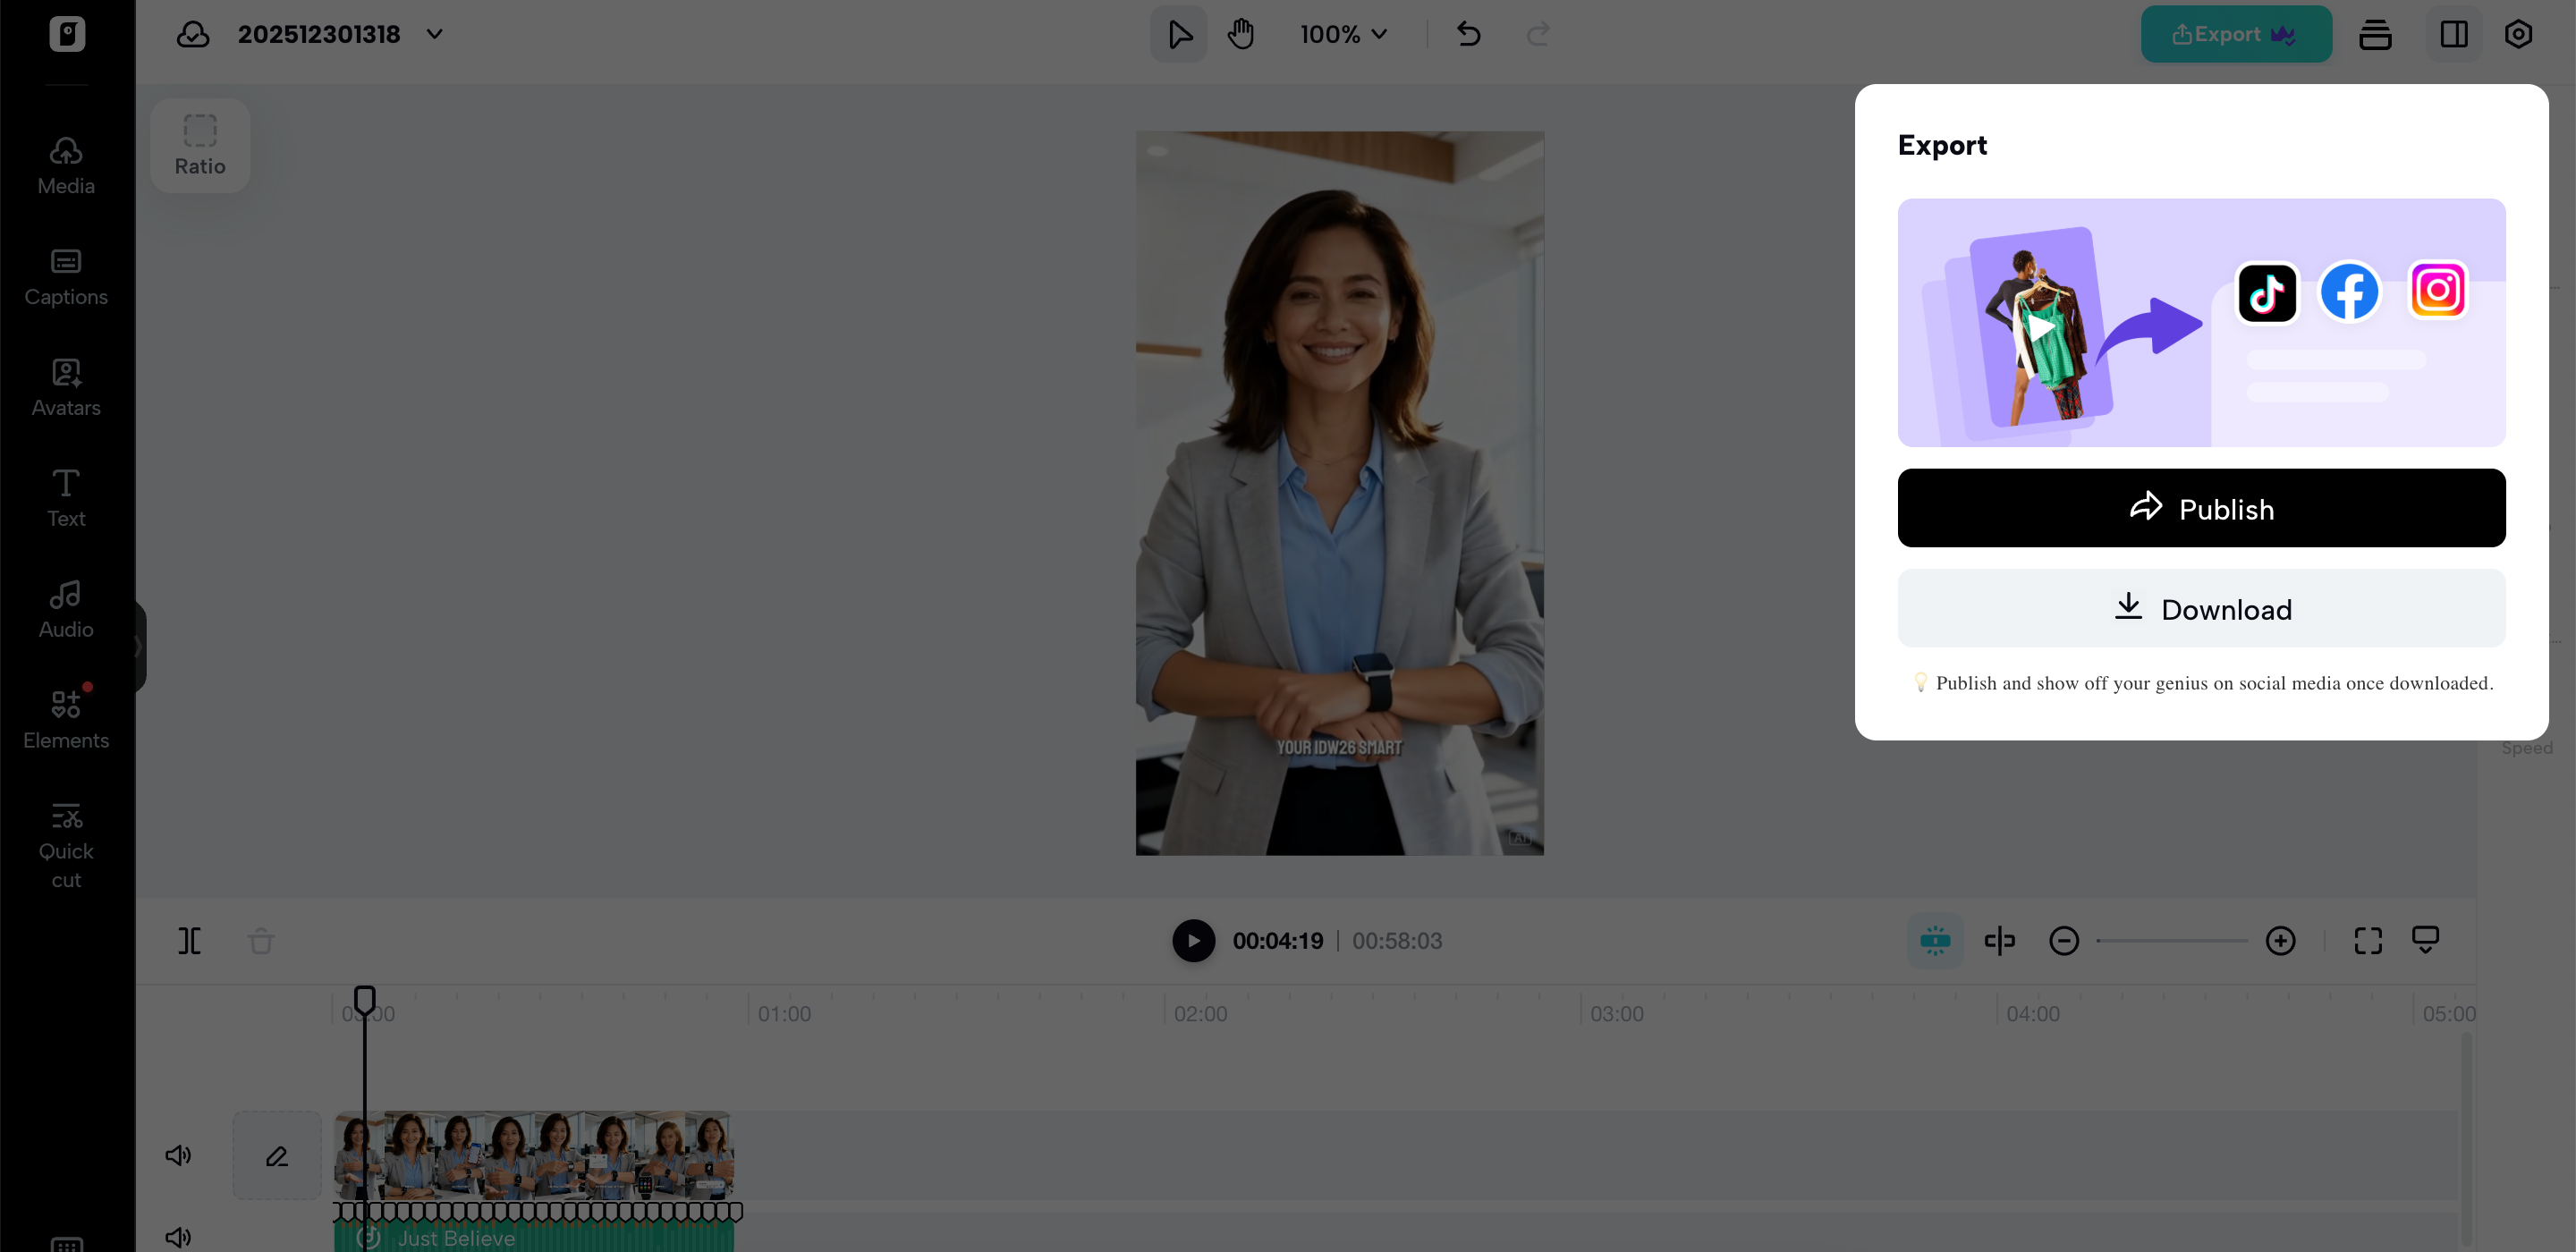
Task: Open the Captions panel
Action: pos(66,277)
